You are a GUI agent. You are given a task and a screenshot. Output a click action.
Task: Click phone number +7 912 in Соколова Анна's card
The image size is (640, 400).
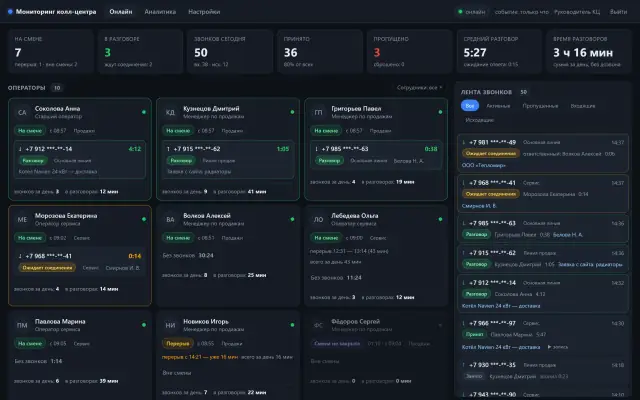click(49, 149)
